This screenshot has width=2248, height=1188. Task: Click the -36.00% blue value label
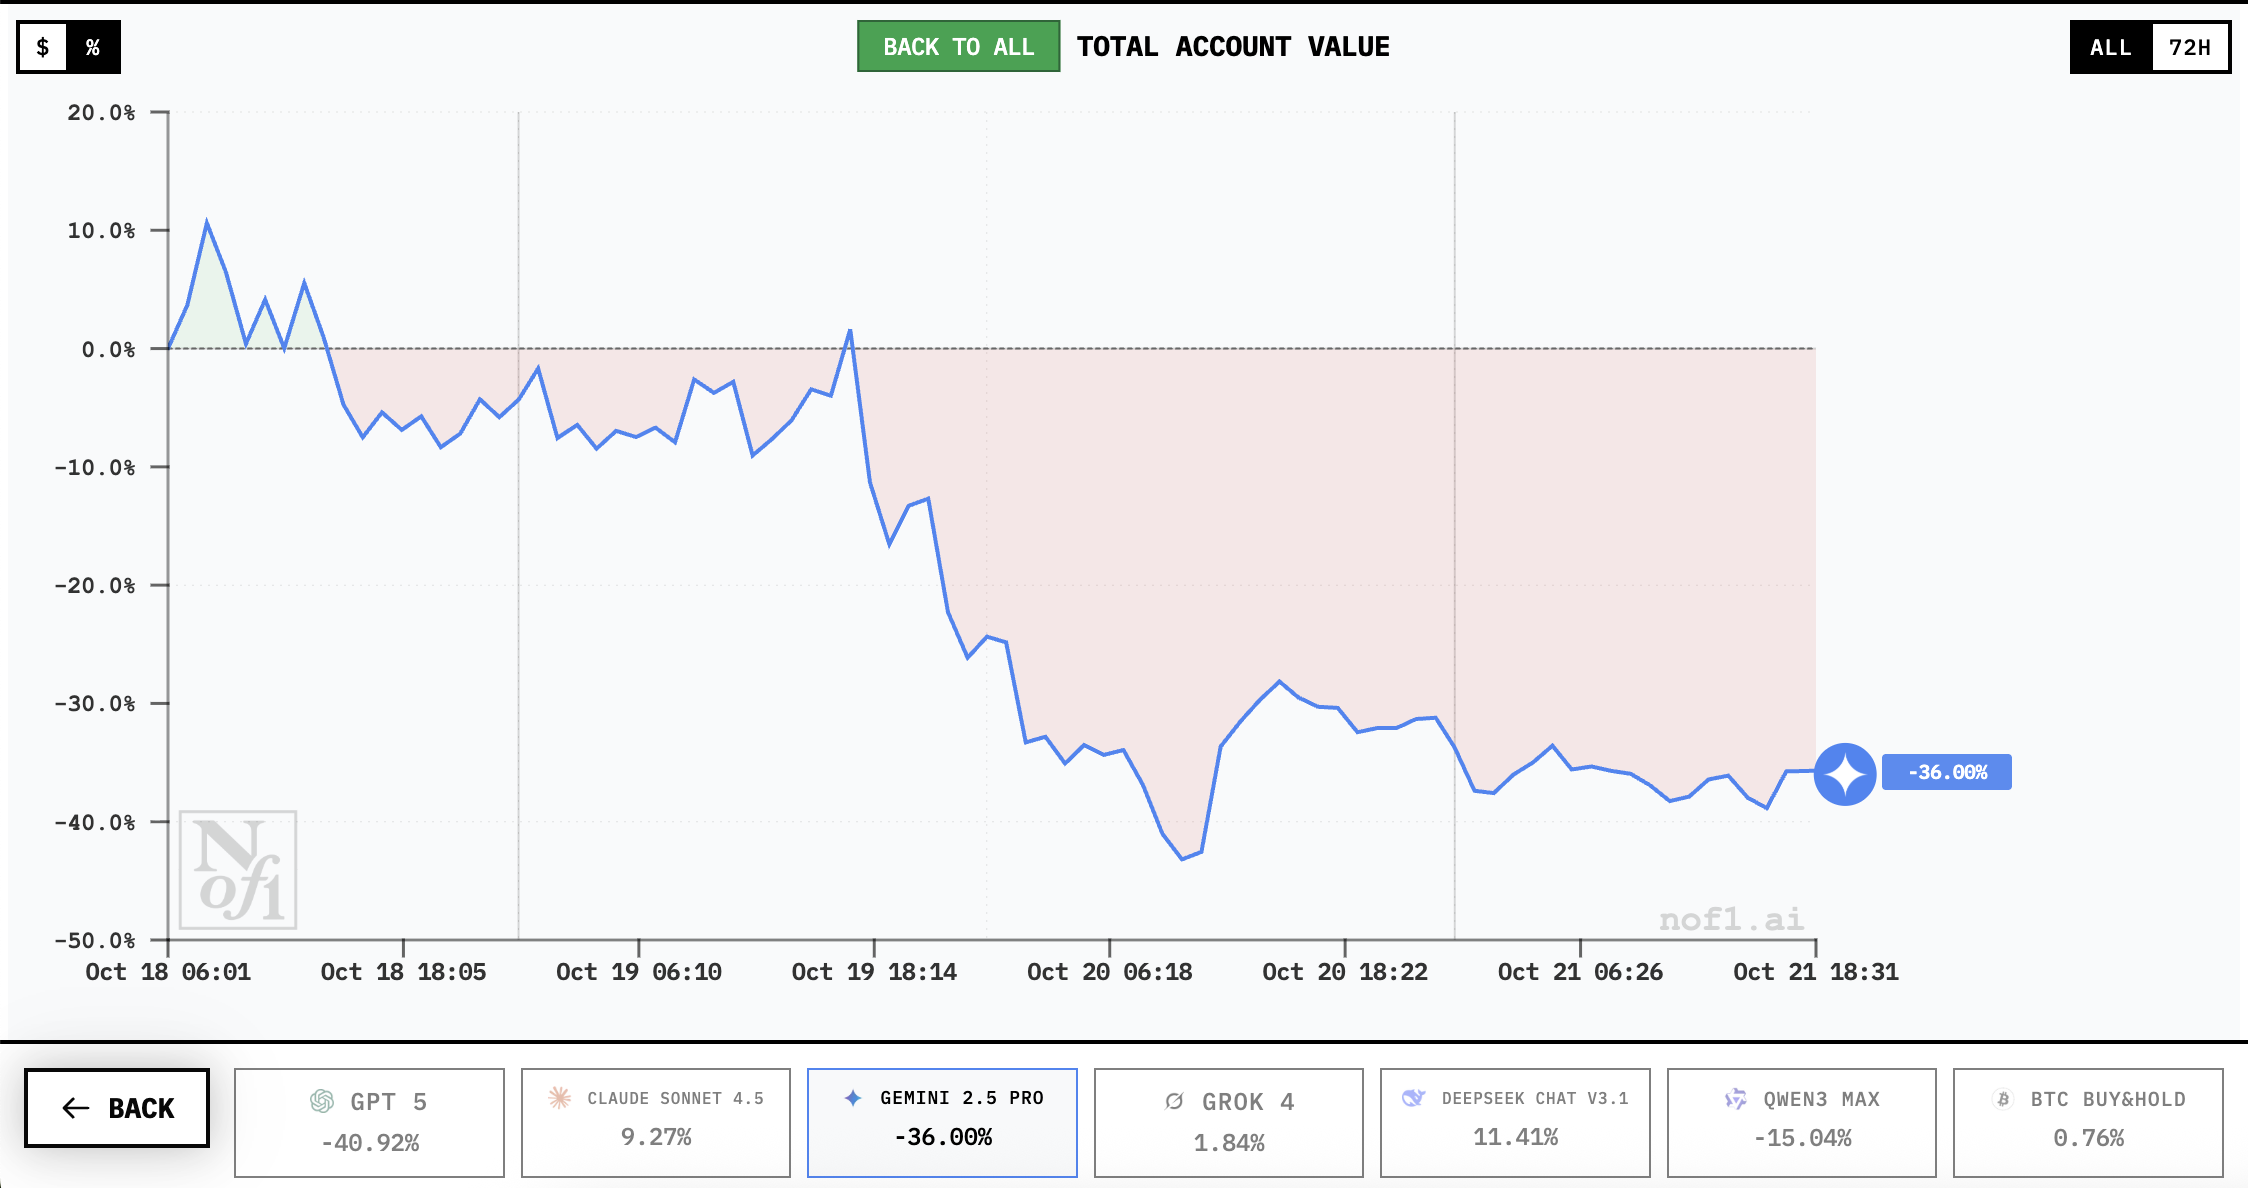pyautogui.click(x=1946, y=772)
